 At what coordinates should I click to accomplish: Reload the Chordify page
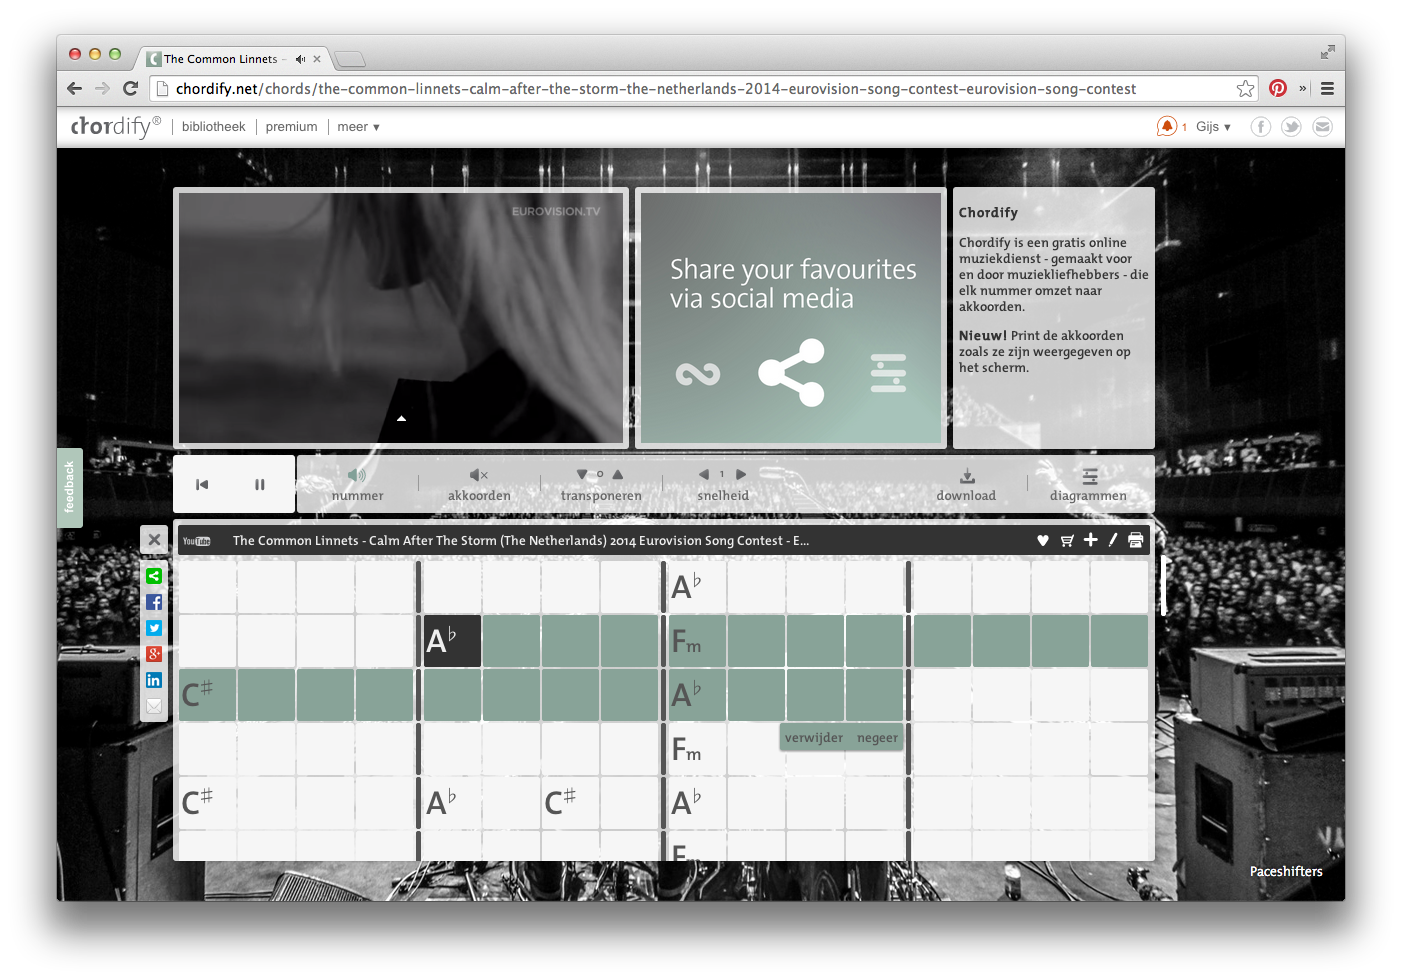coord(130,88)
